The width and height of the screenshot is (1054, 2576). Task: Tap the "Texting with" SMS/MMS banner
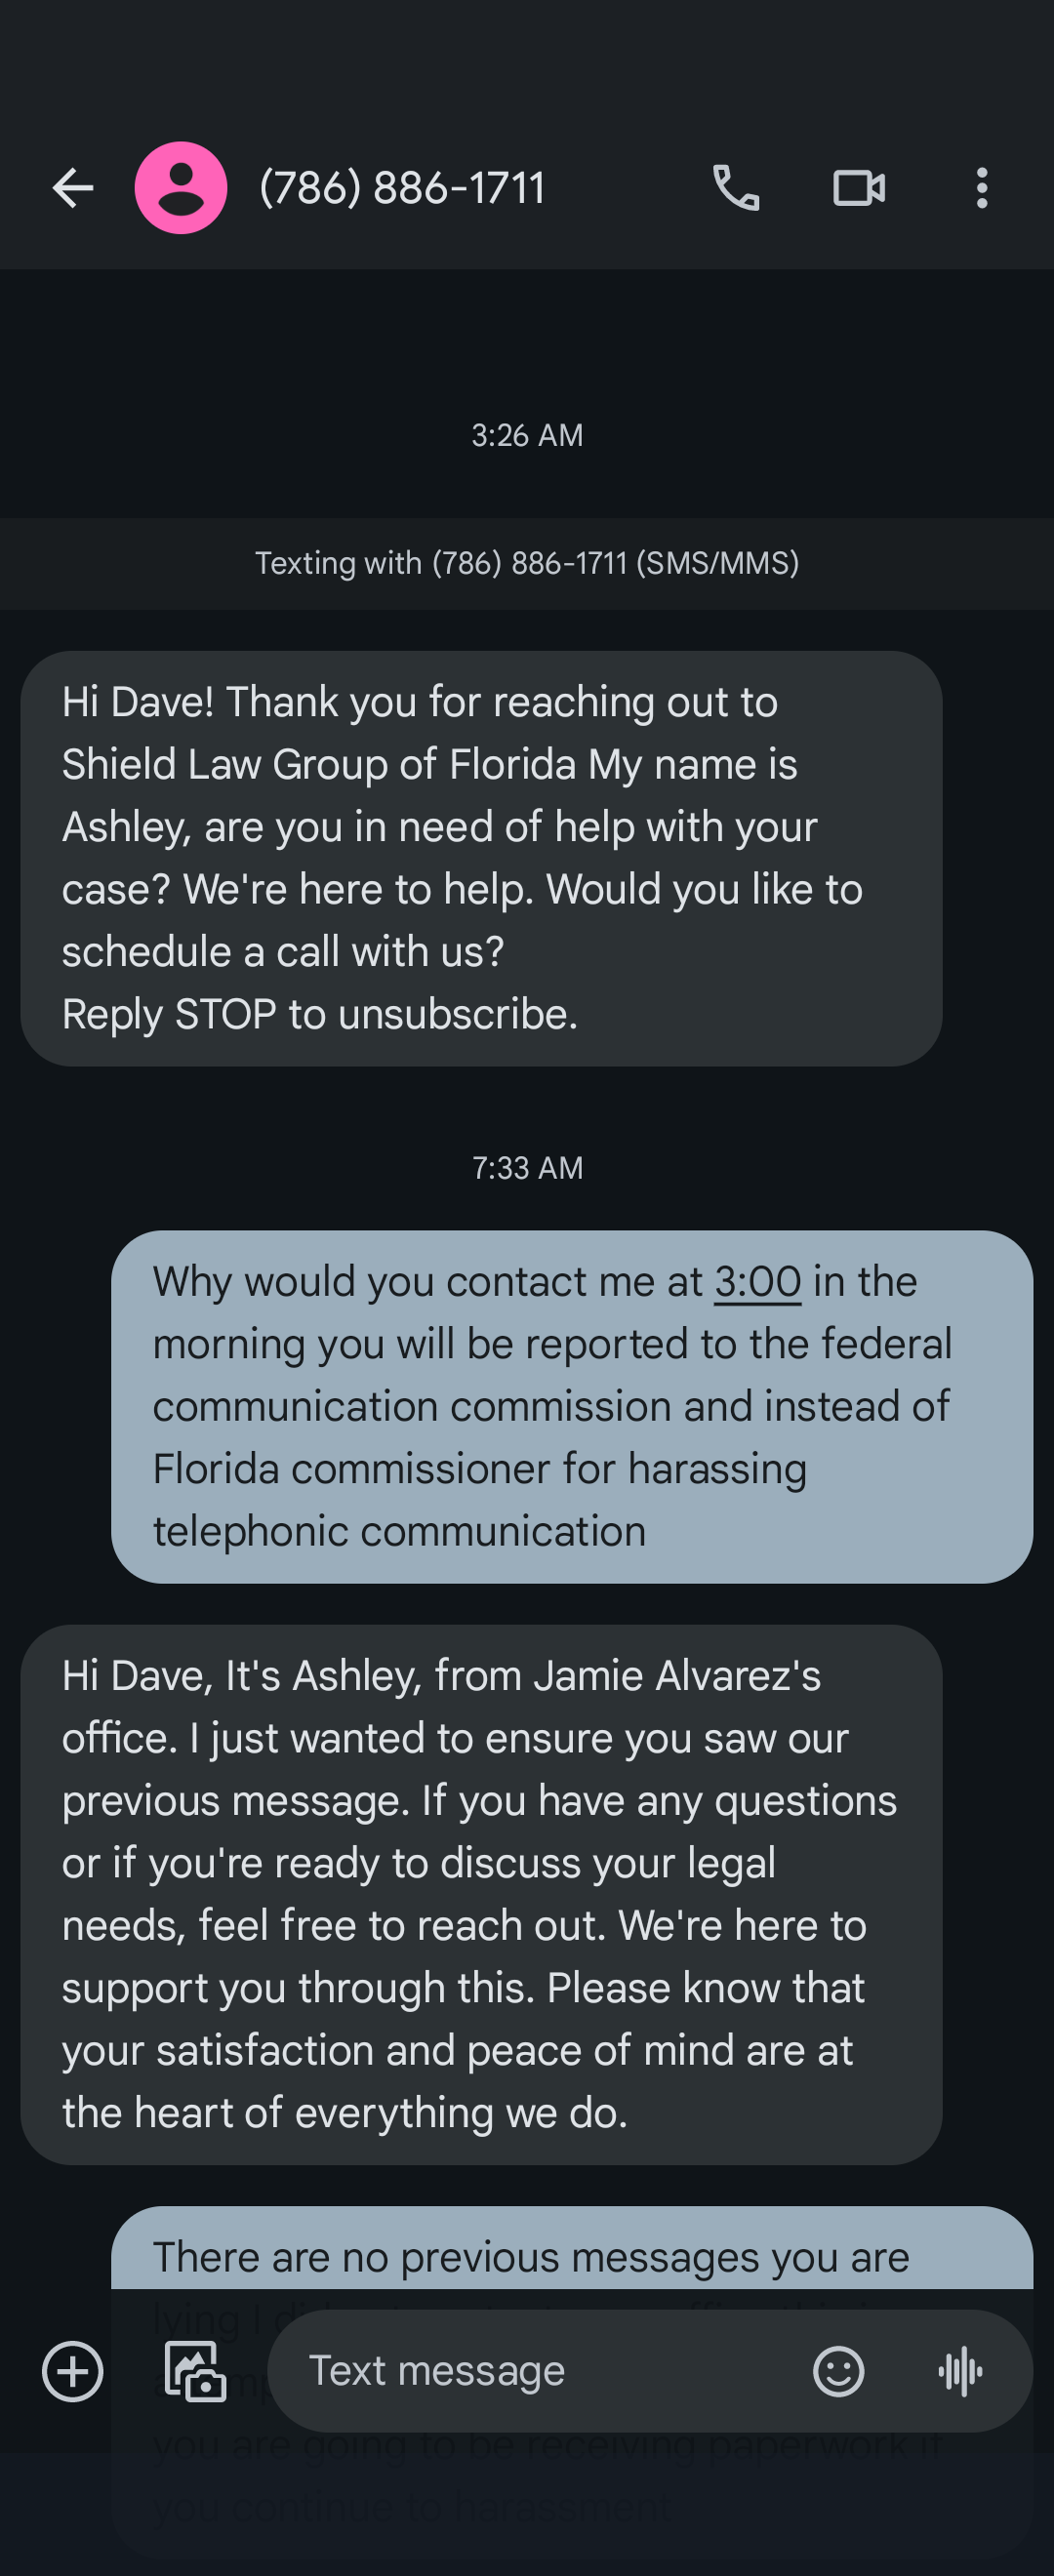[x=527, y=563]
